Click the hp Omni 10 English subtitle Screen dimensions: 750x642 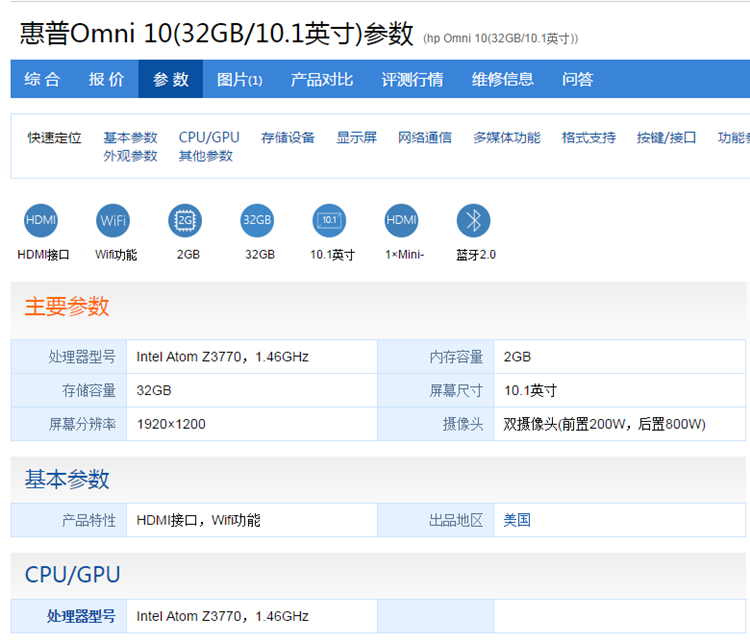[501, 39]
